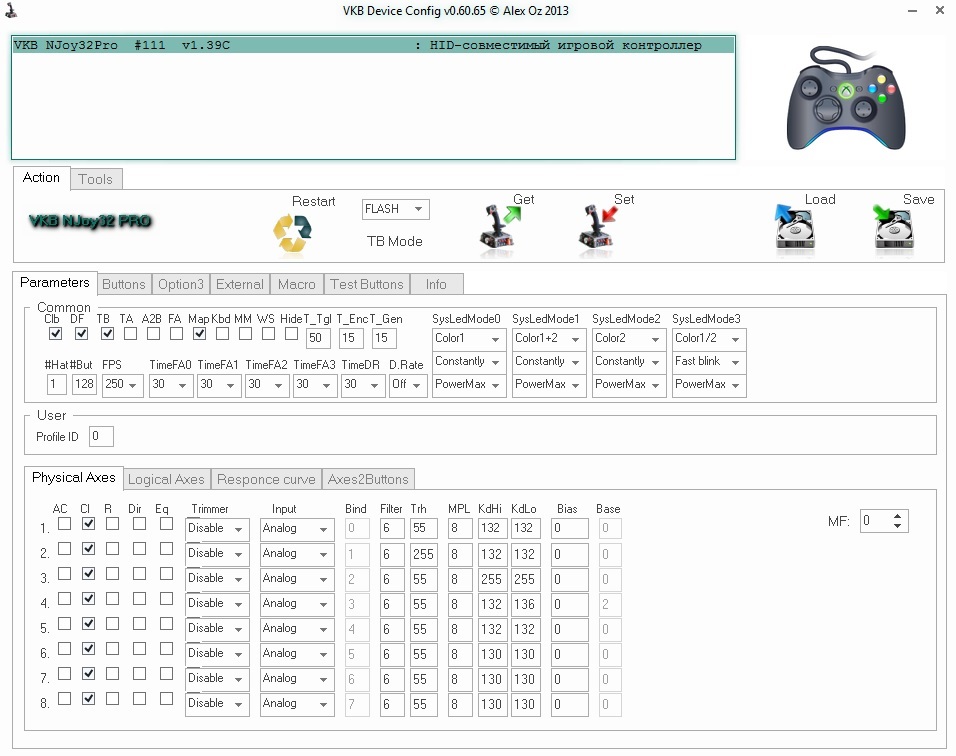Enable the Dir checkbox for axis 2

click(139, 549)
